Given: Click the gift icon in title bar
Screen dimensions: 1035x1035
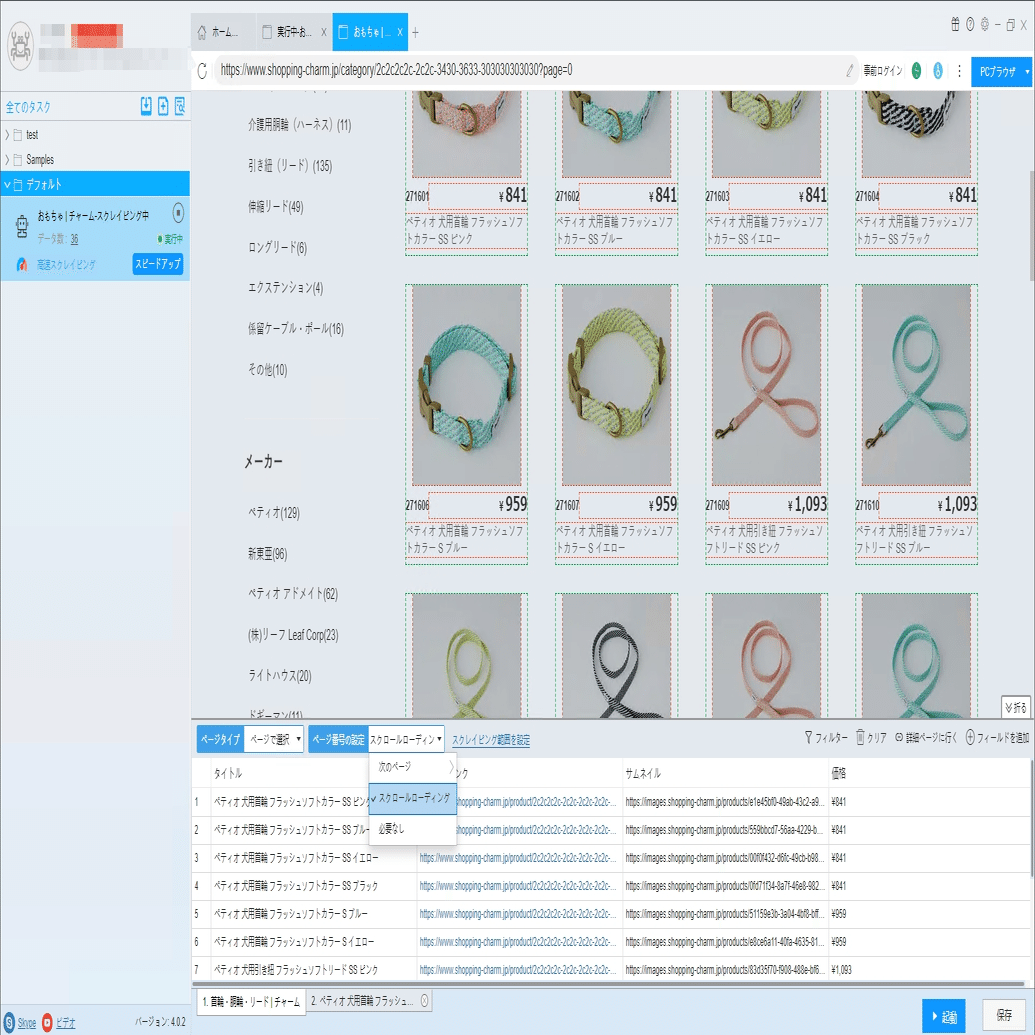Looking at the screenshot, I should click(x=955, y=24).
